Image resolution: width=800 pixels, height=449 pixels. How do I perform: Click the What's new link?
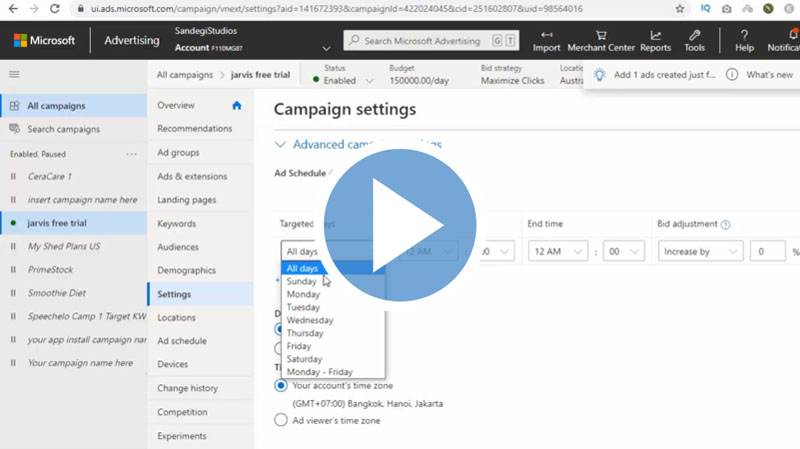click(769, 75)
